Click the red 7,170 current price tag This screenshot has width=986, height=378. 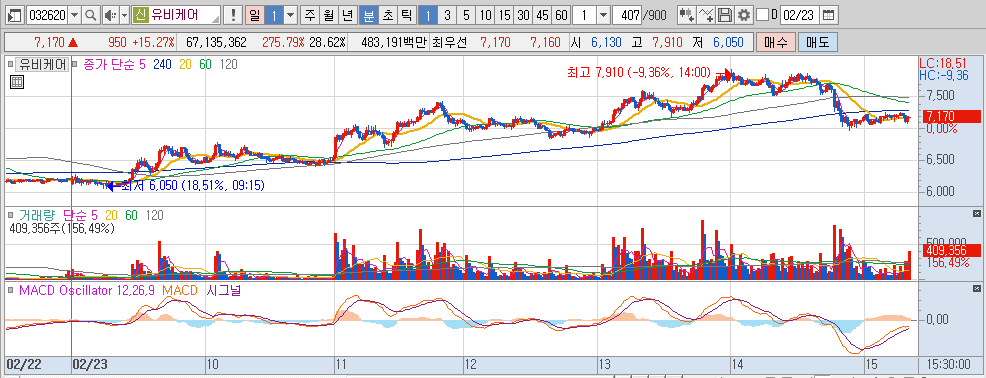coord(951,116)
